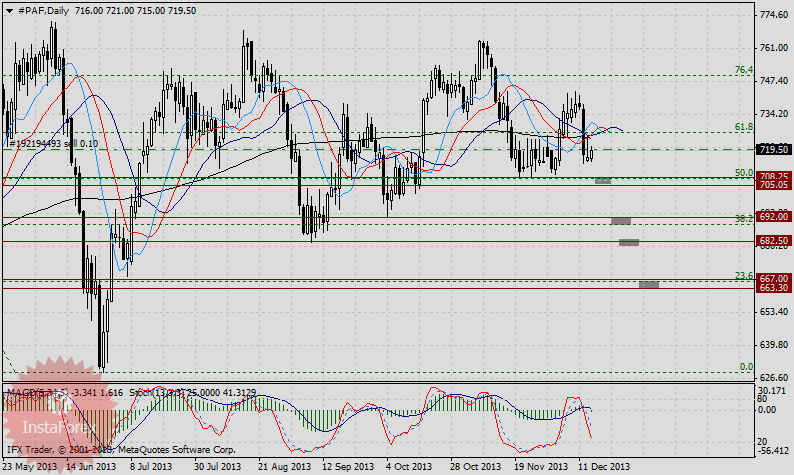Click the gray target box near 682.50
Image resolution: width=794 pixels, height=475 pixels.
[629, 242]
